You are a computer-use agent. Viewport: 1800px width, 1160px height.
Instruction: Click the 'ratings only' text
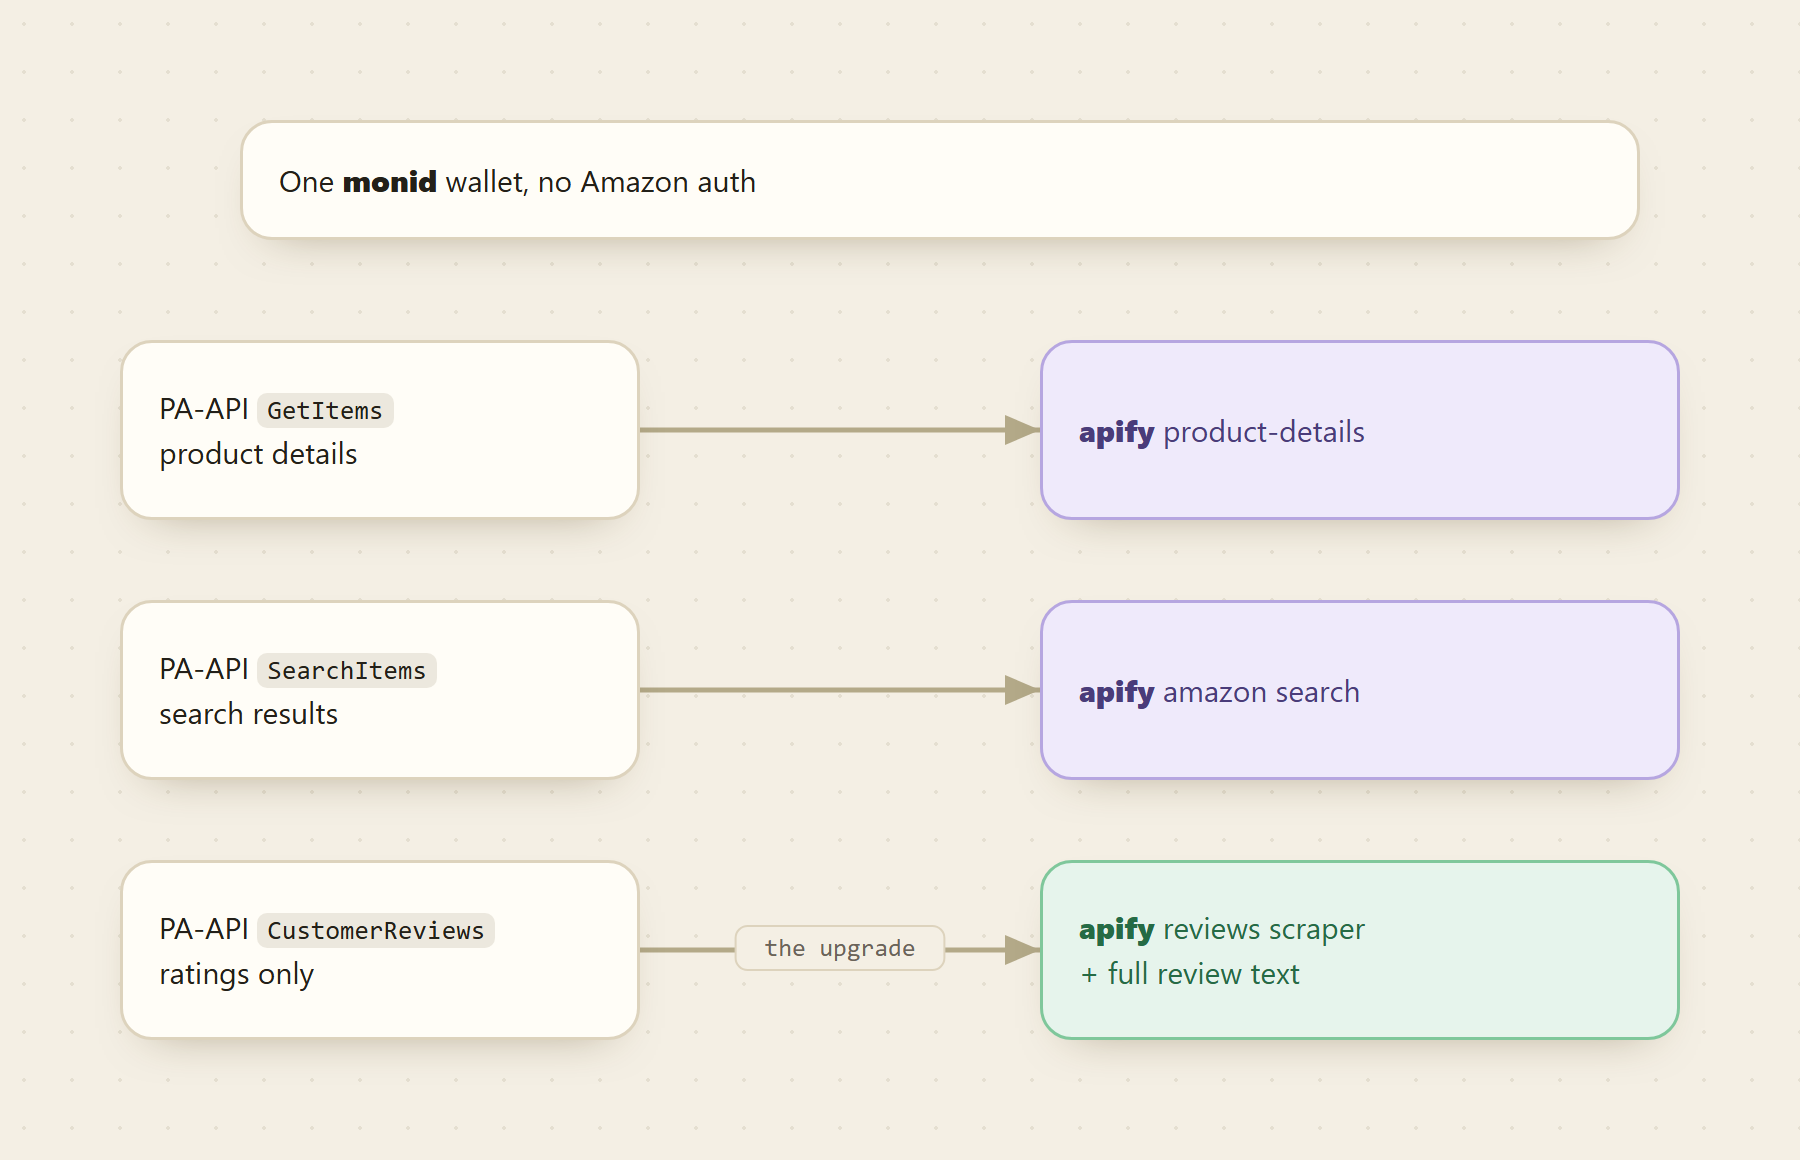(237, 974)
